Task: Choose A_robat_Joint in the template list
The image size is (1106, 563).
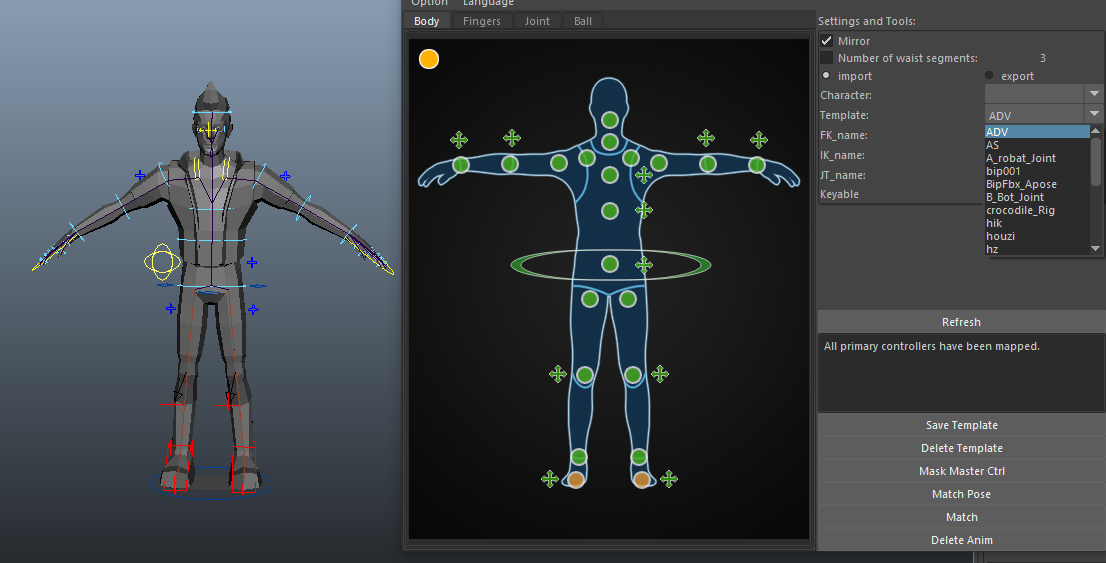Action: click(1037, 158)
